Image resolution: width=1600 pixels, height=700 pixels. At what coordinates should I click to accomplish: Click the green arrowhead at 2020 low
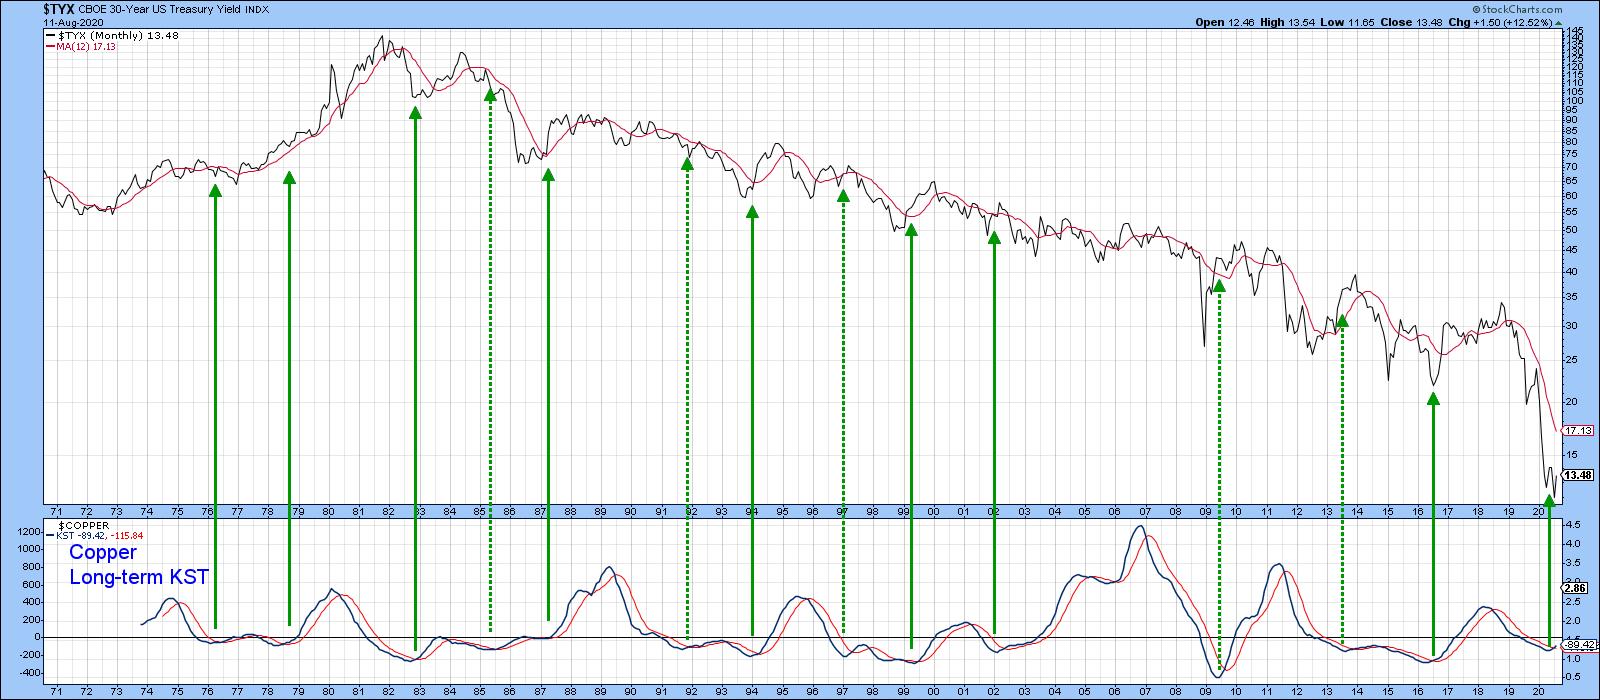coord(1549,499)
